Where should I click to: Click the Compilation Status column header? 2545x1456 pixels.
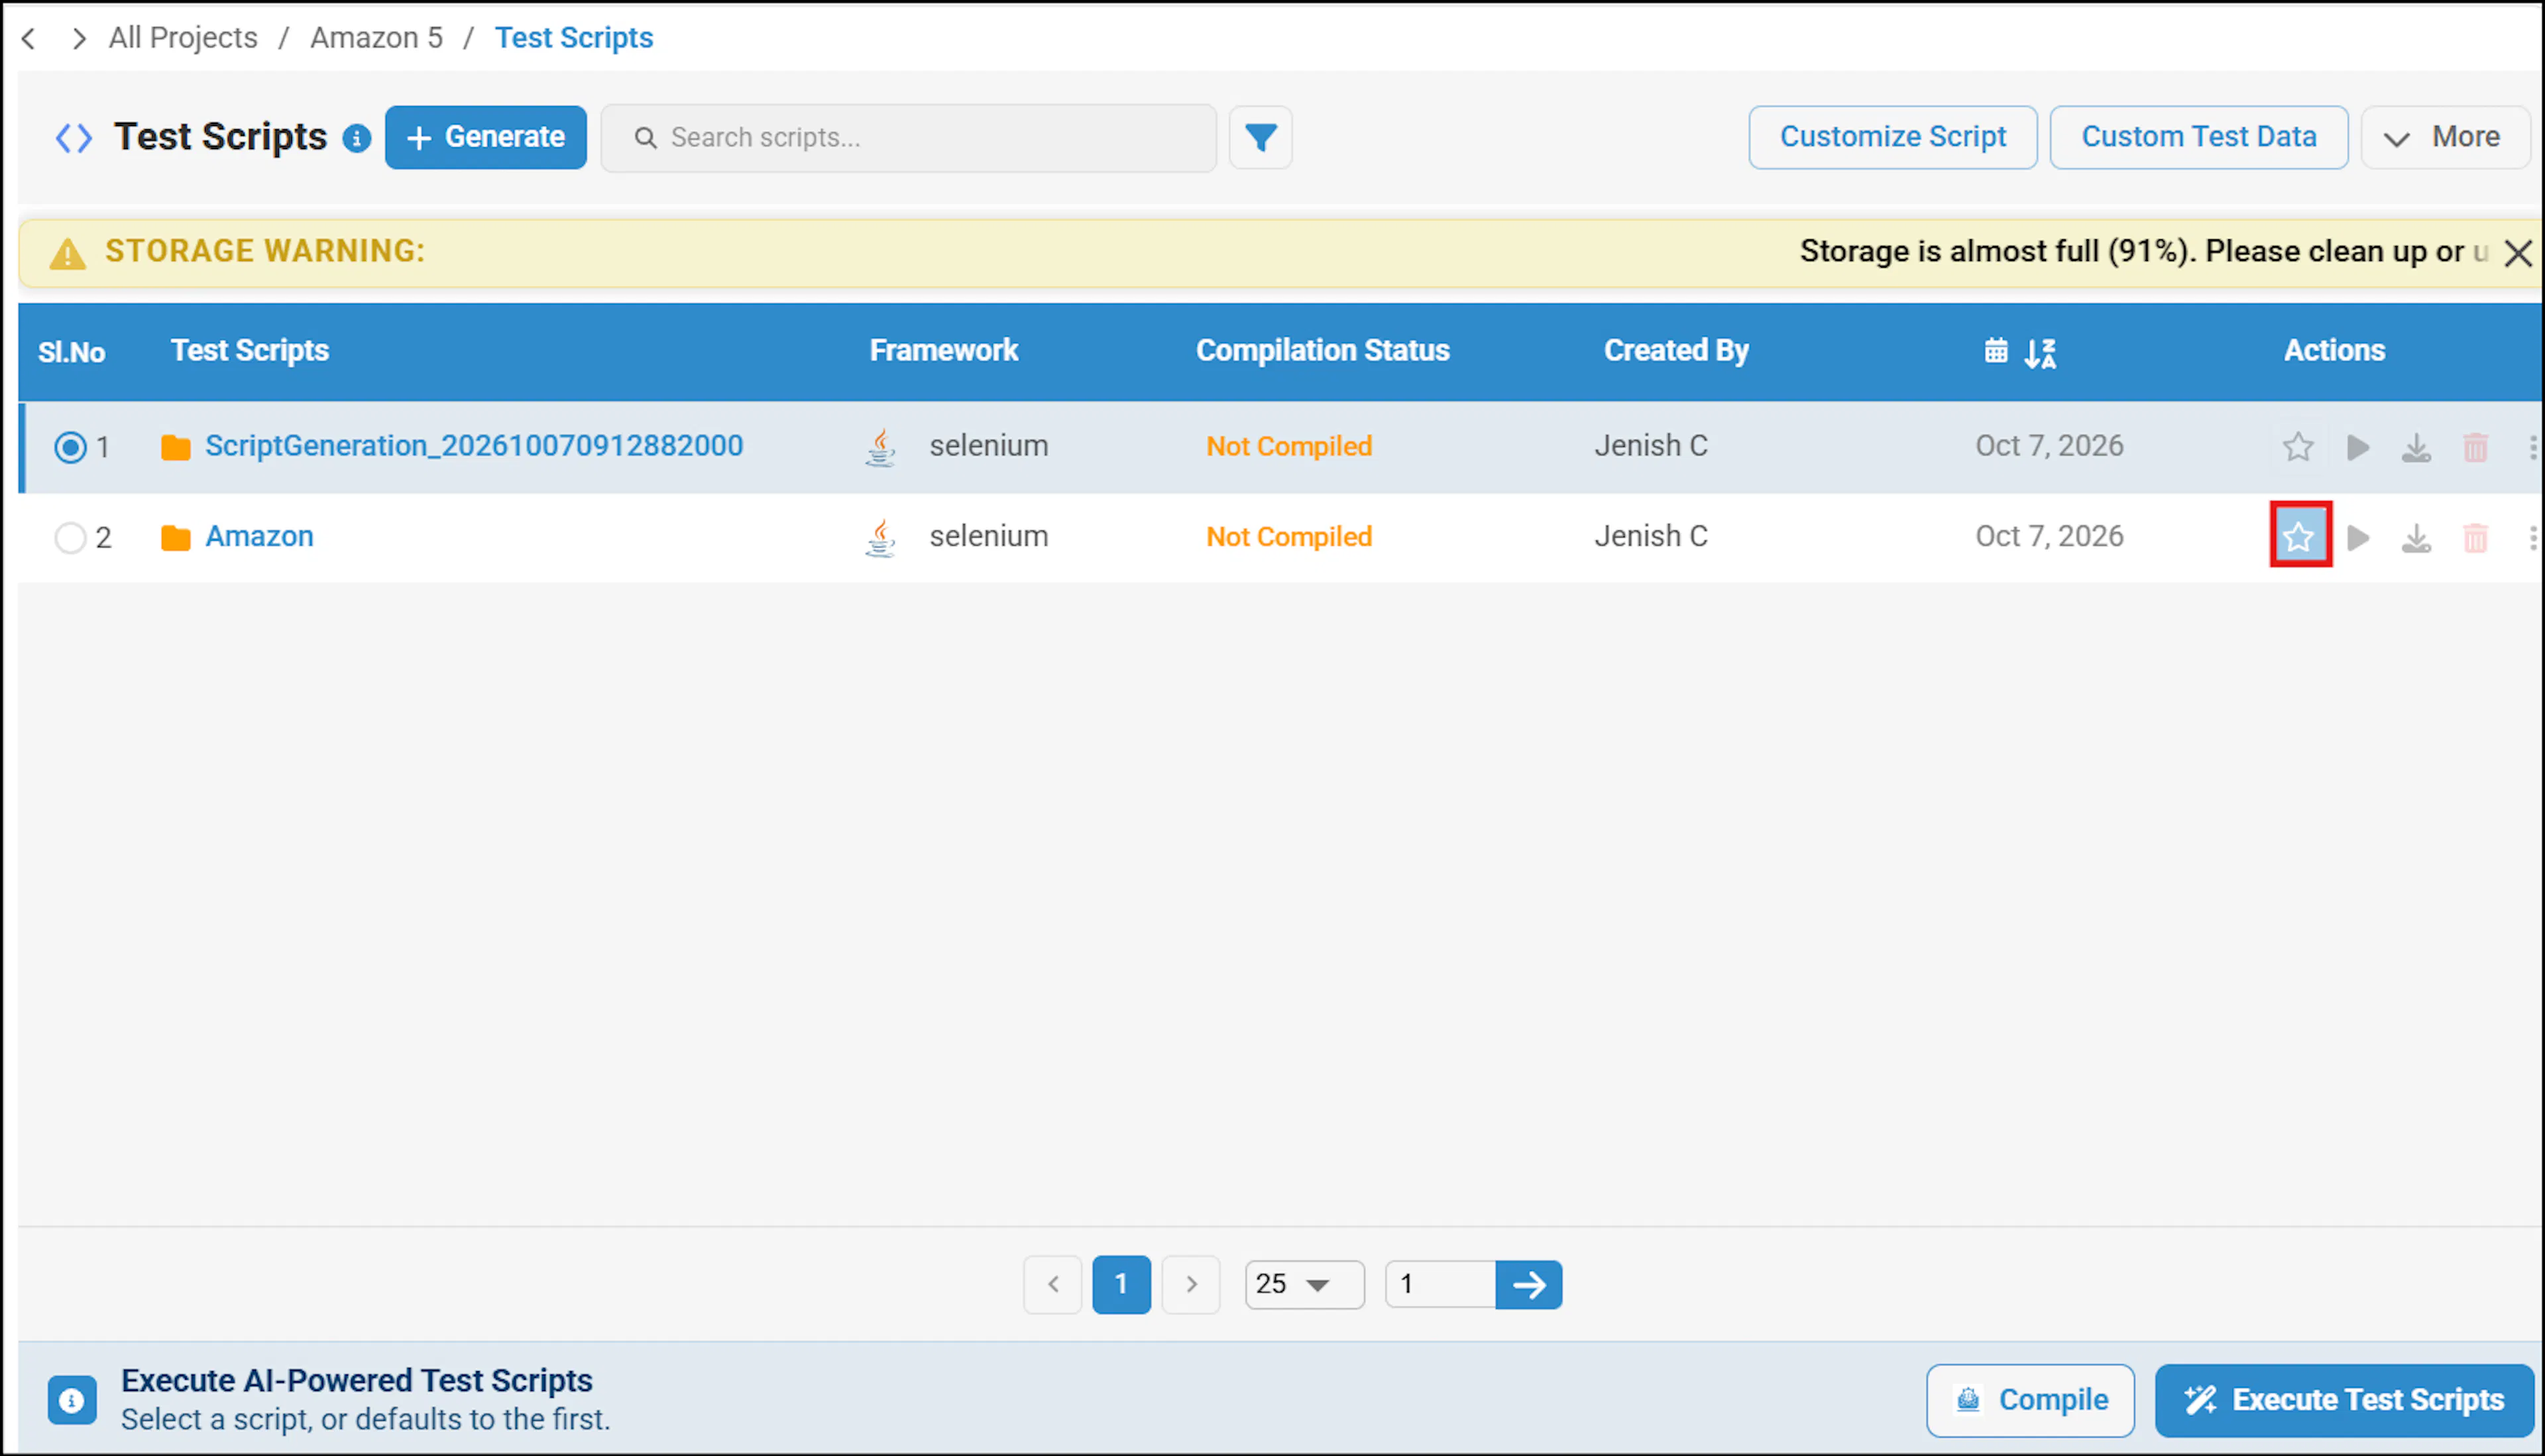1322,351
